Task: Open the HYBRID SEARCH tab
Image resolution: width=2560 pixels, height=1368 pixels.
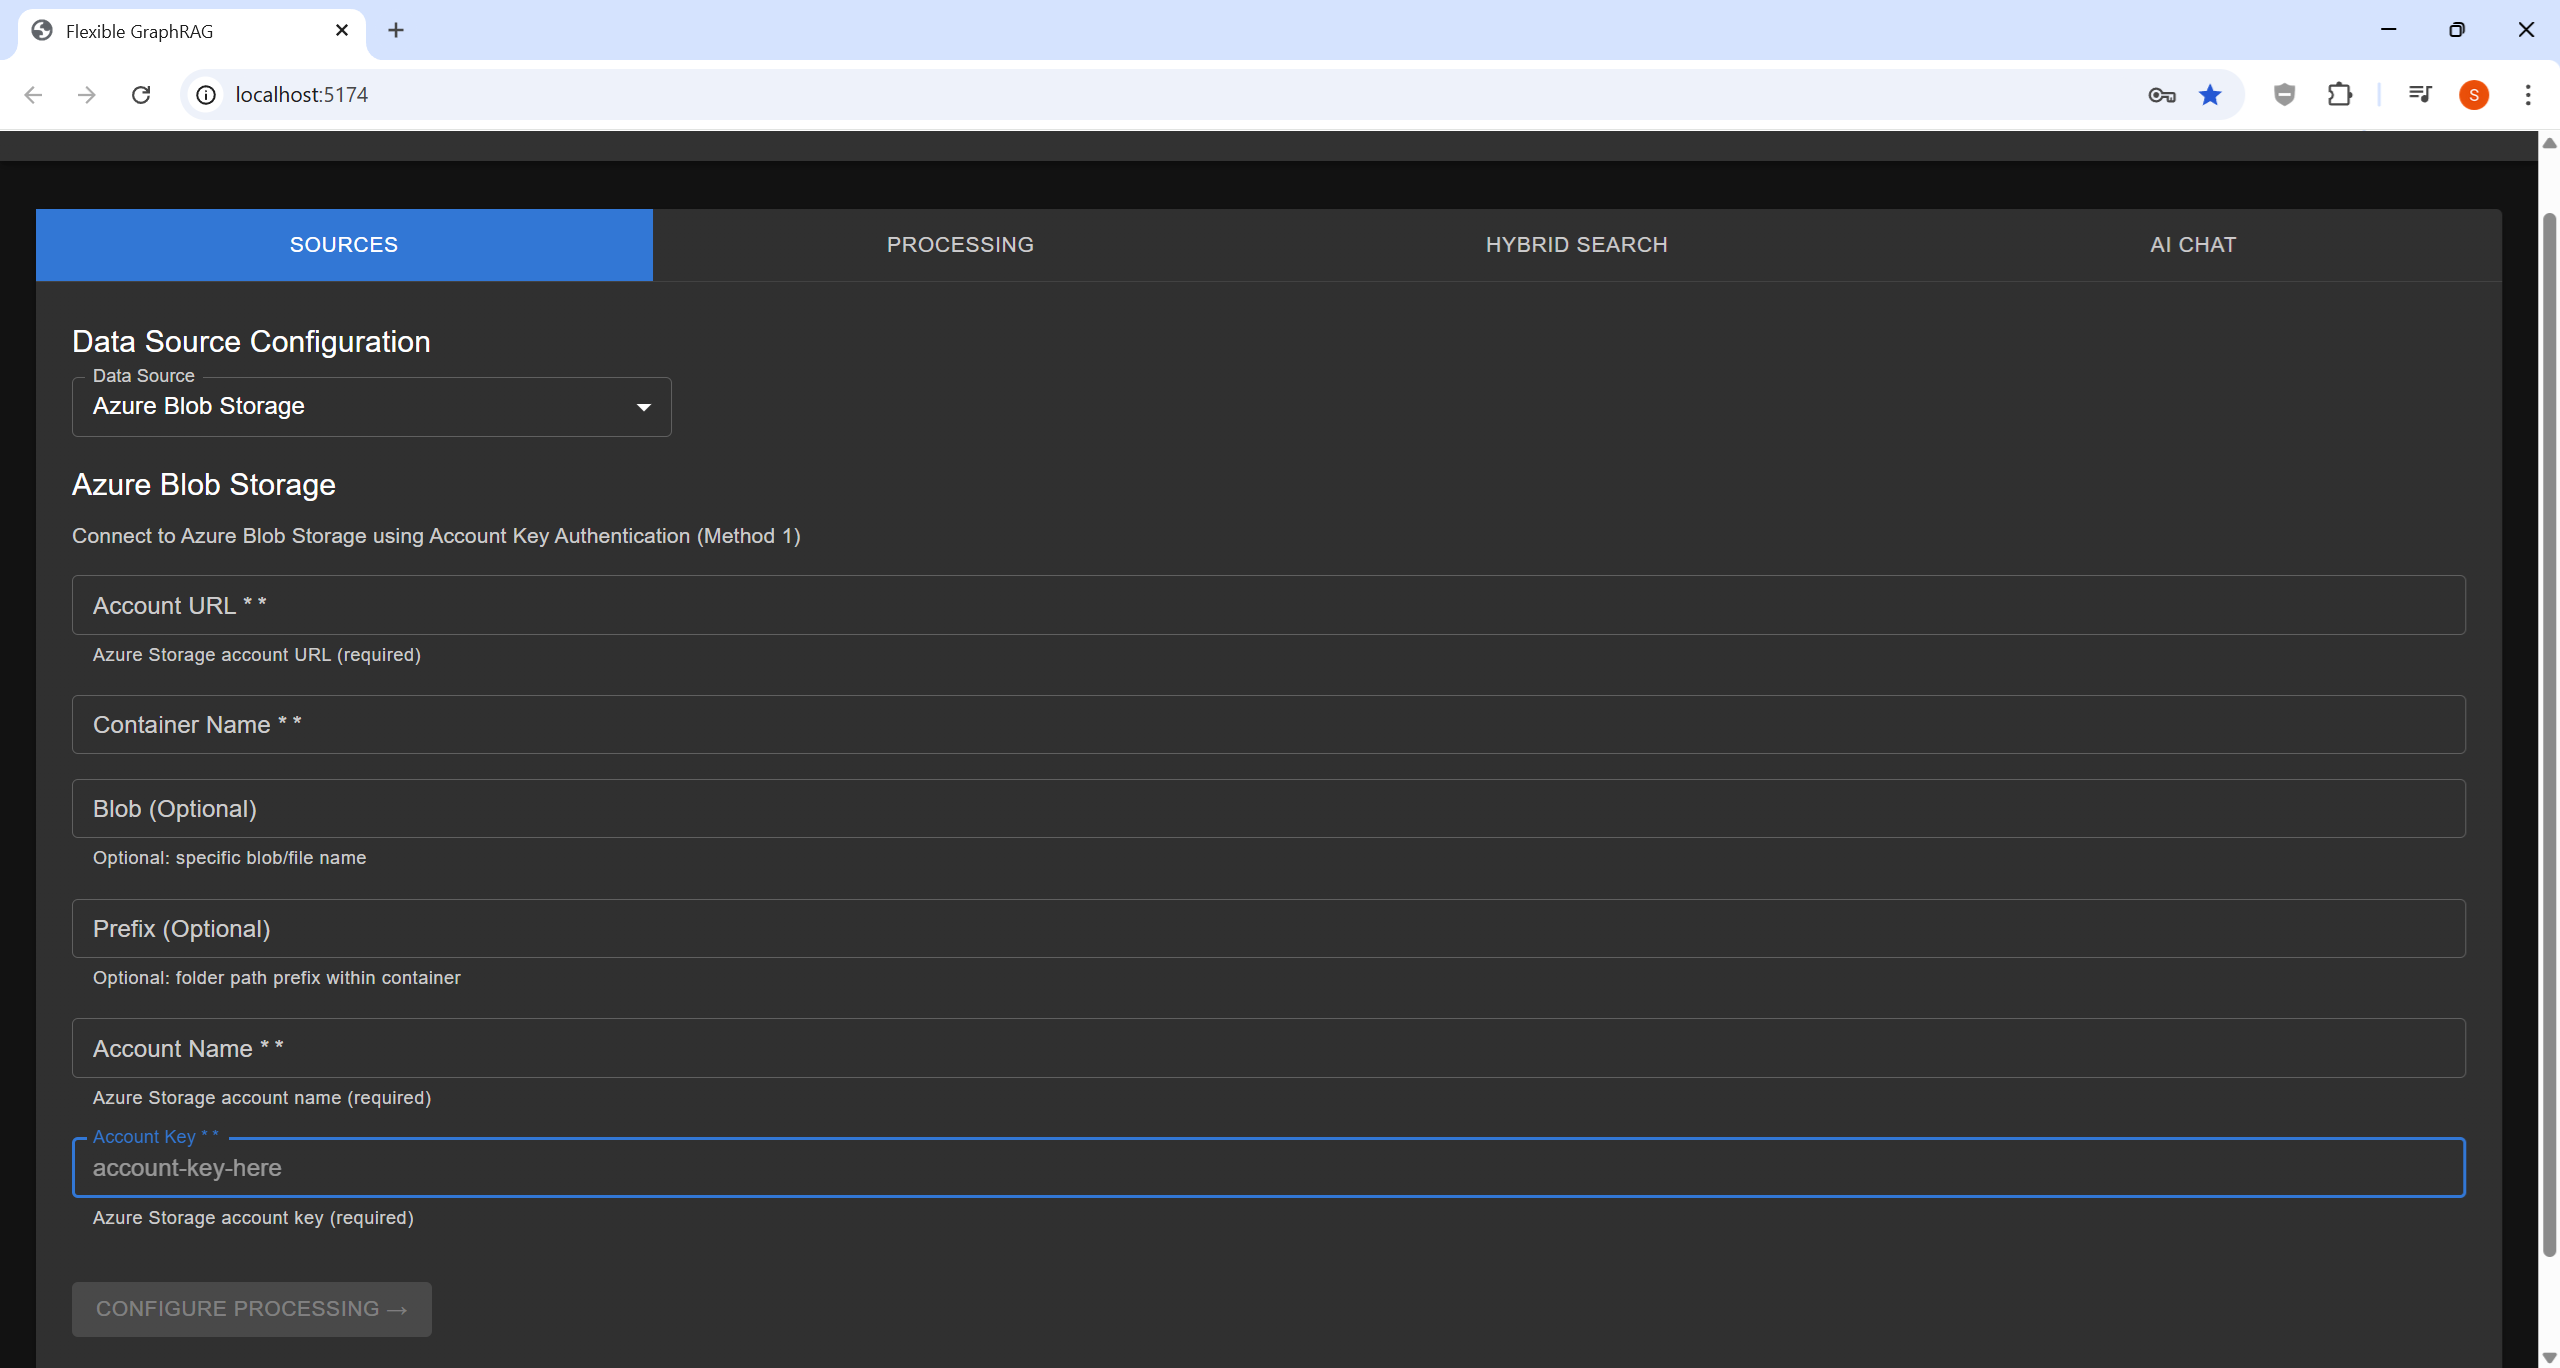Action: click(x=1575, y=244)
